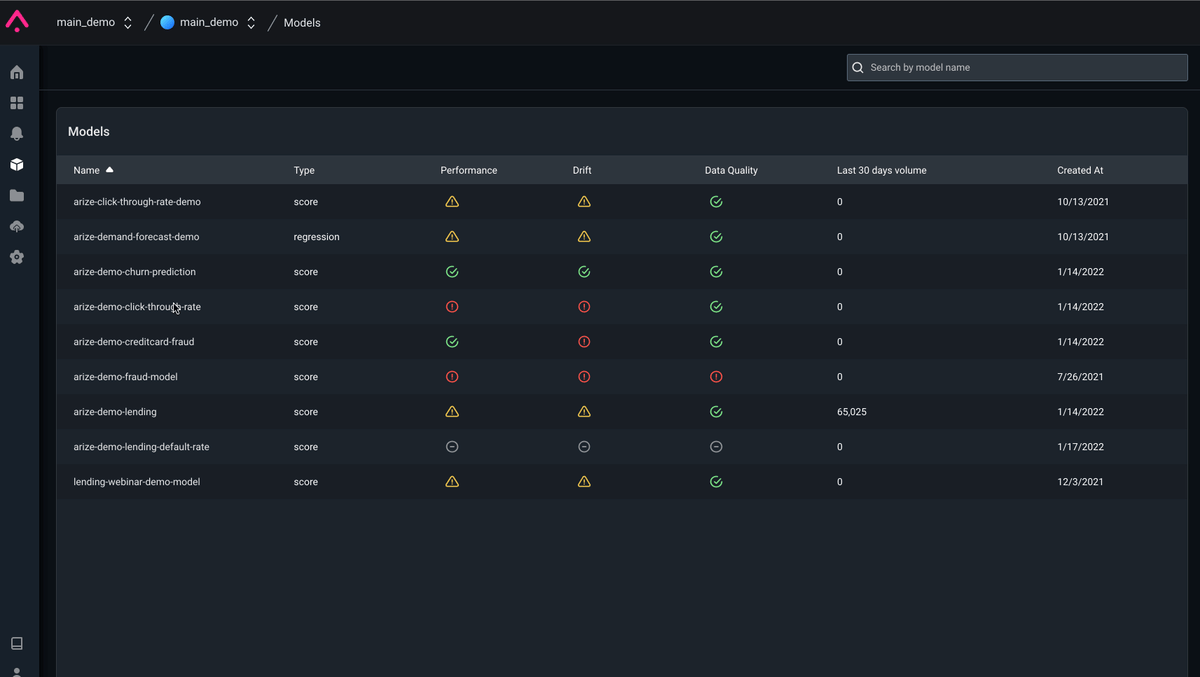Click Data Quality check icon for arize-demand-forecast-demo
Image resolution: width=1200 pixels, height=677 pixels.
(x=716, y=237)
